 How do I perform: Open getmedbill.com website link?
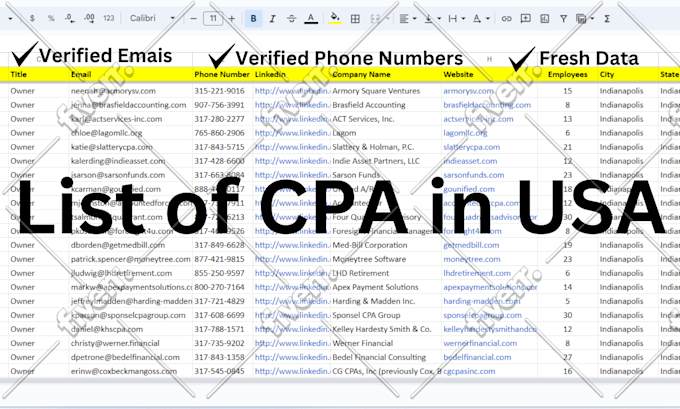(471, 245)
